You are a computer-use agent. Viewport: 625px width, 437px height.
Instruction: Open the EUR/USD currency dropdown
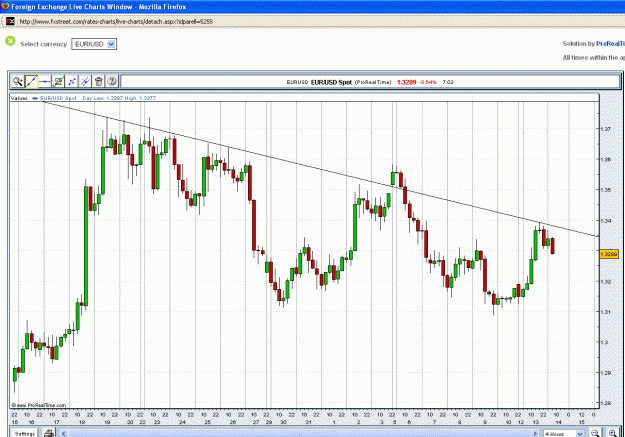coord(94,44)
